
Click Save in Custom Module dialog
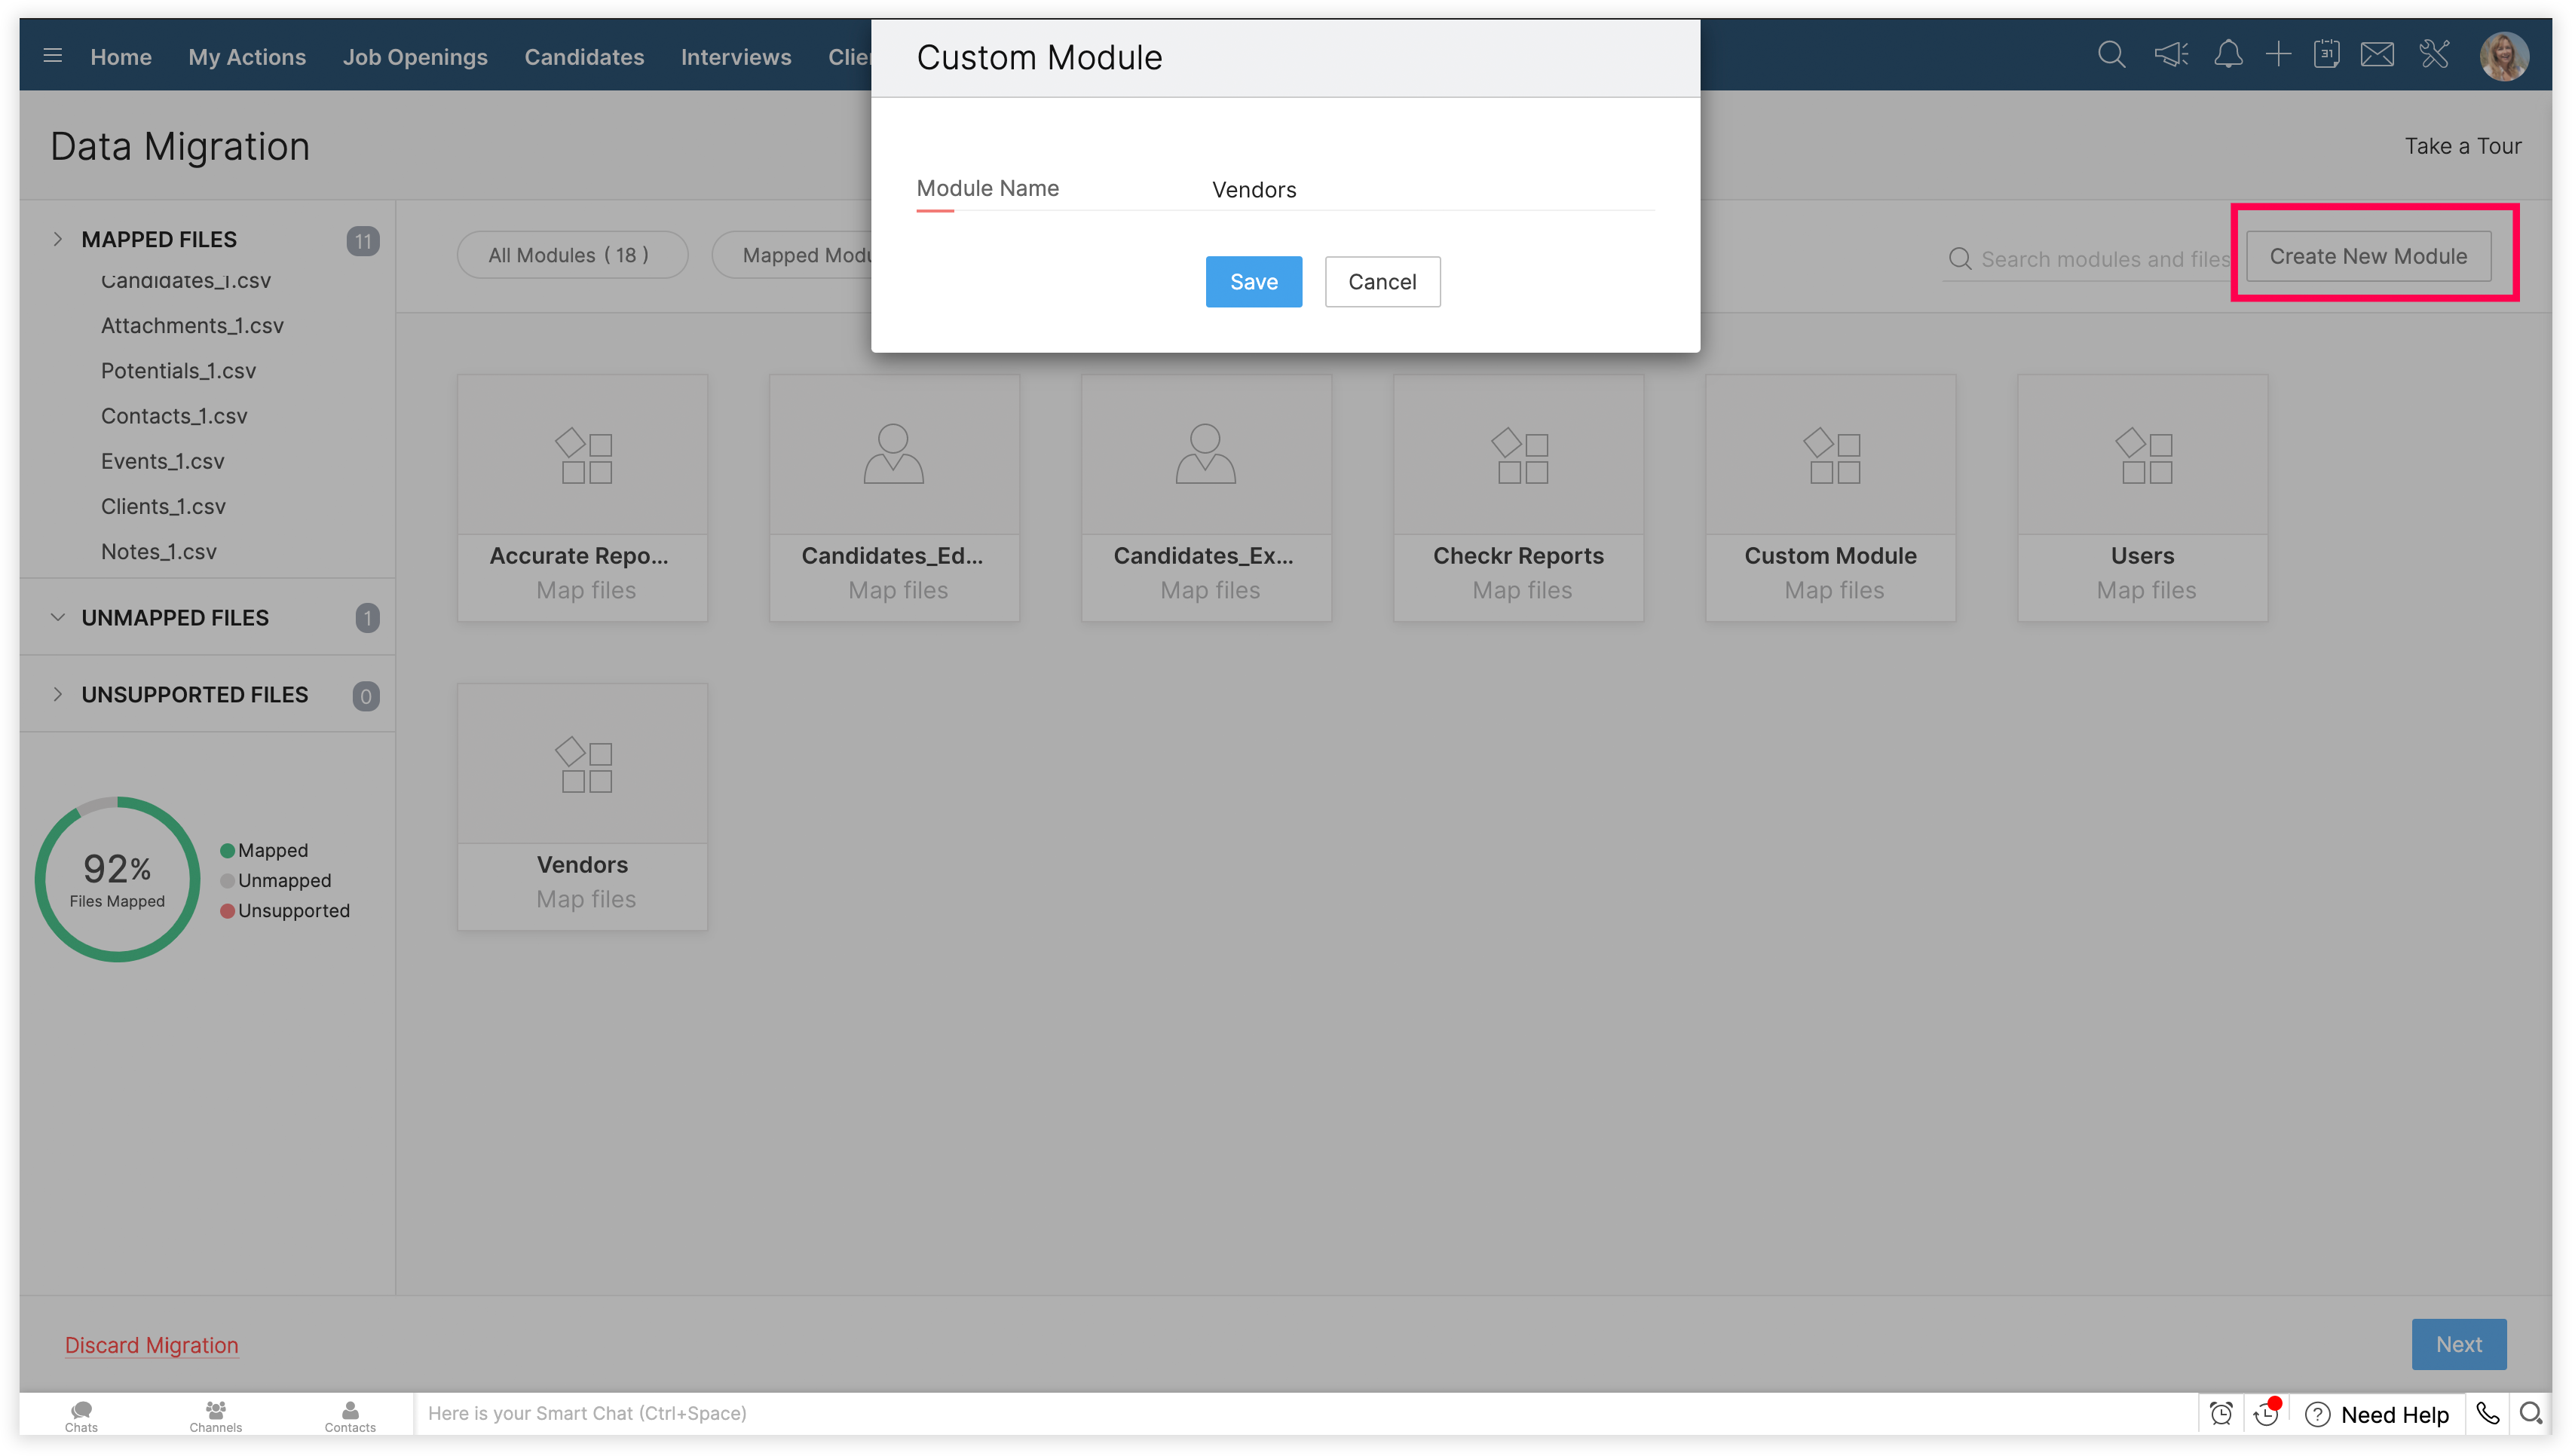(1253, 282)
